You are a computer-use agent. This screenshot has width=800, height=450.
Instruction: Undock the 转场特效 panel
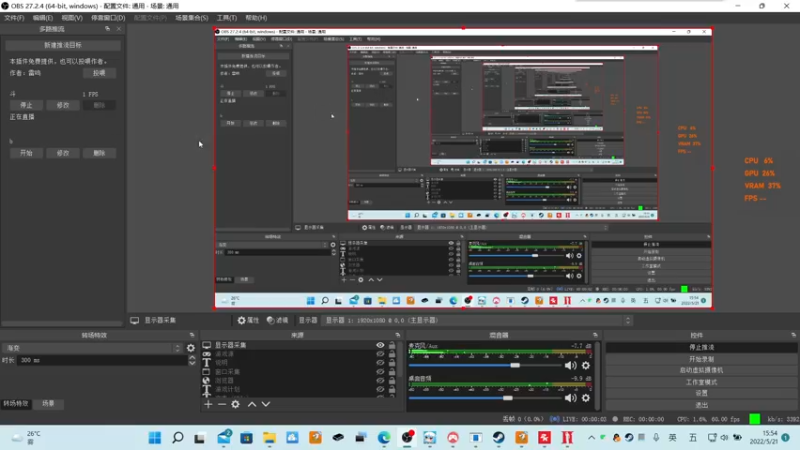coord(192,335)
